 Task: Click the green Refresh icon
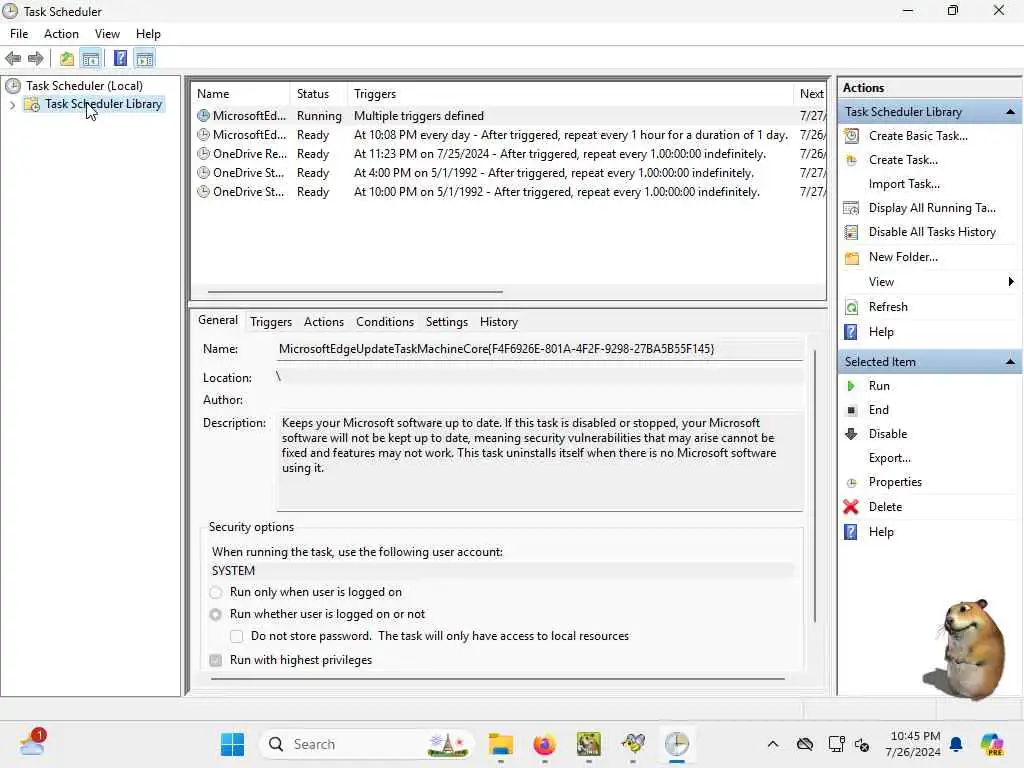click(x=852, y=307)
